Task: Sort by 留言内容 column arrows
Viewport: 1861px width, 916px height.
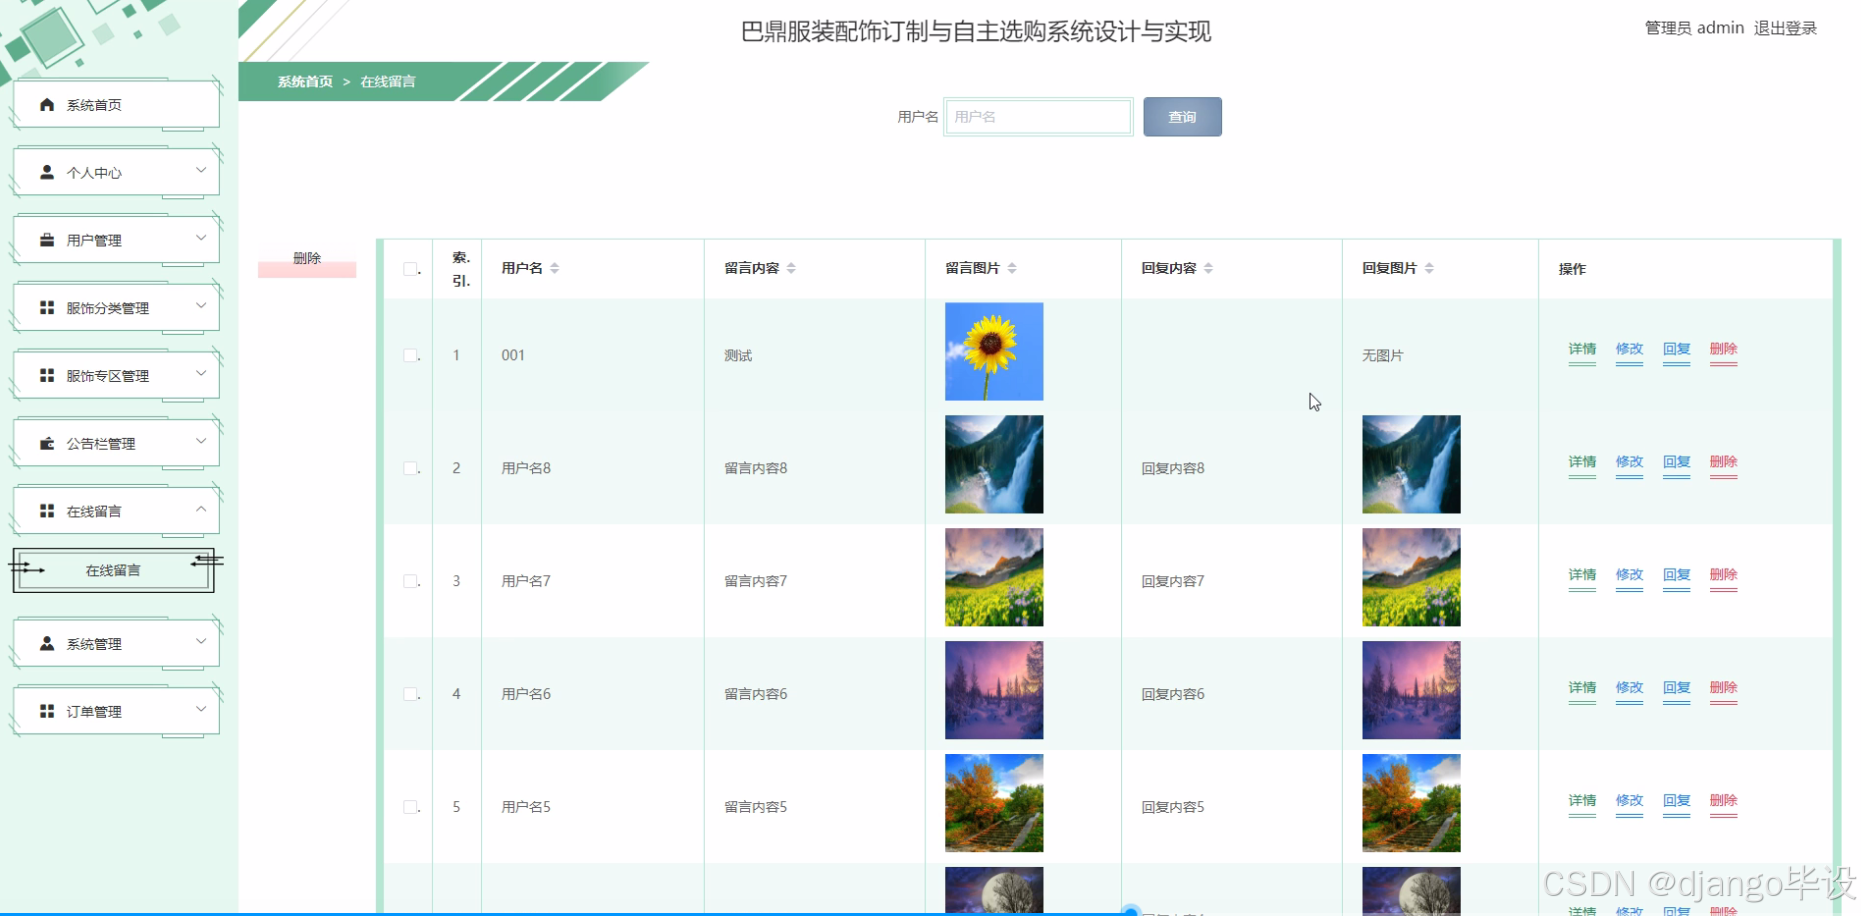Action: point(791,268)
